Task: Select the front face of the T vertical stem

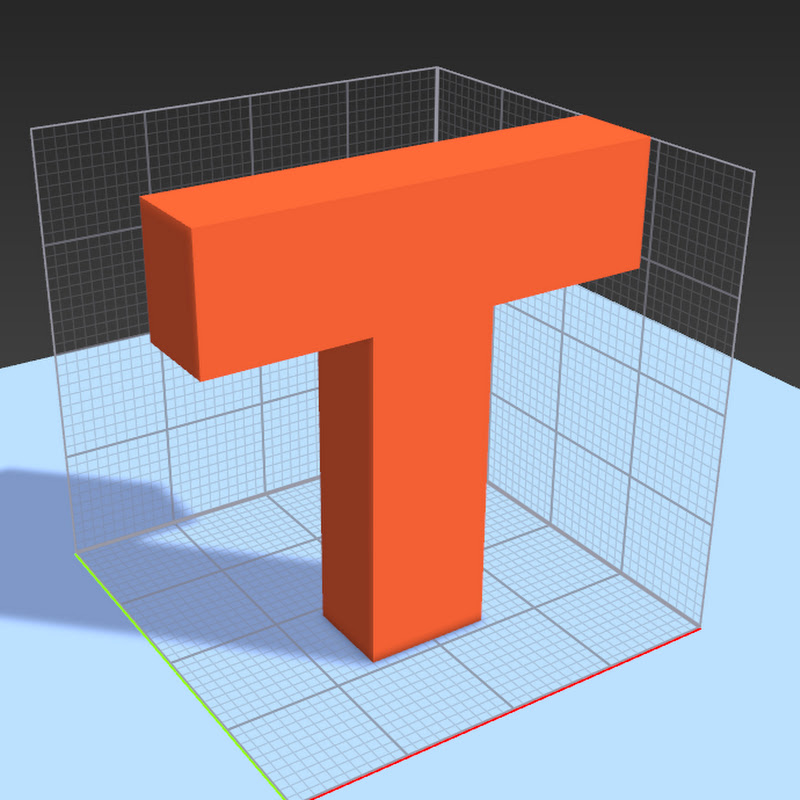Action: [x=430, y=480]
